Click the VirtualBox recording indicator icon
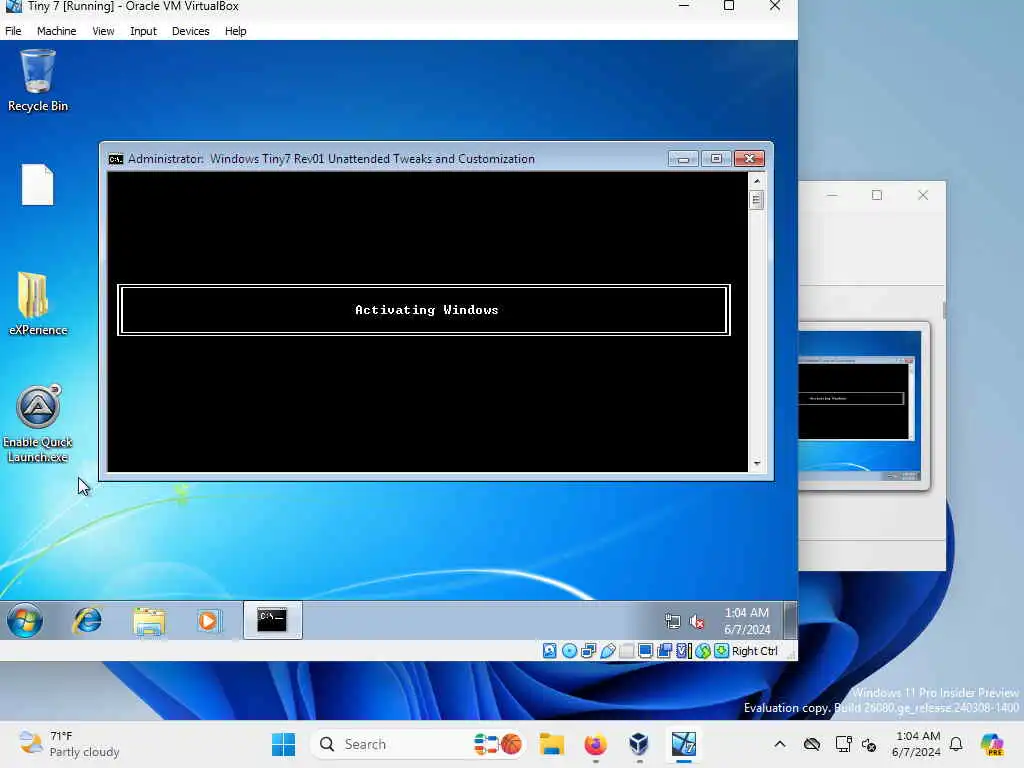This screenshot has height=768, width=1024. (665, 651)
